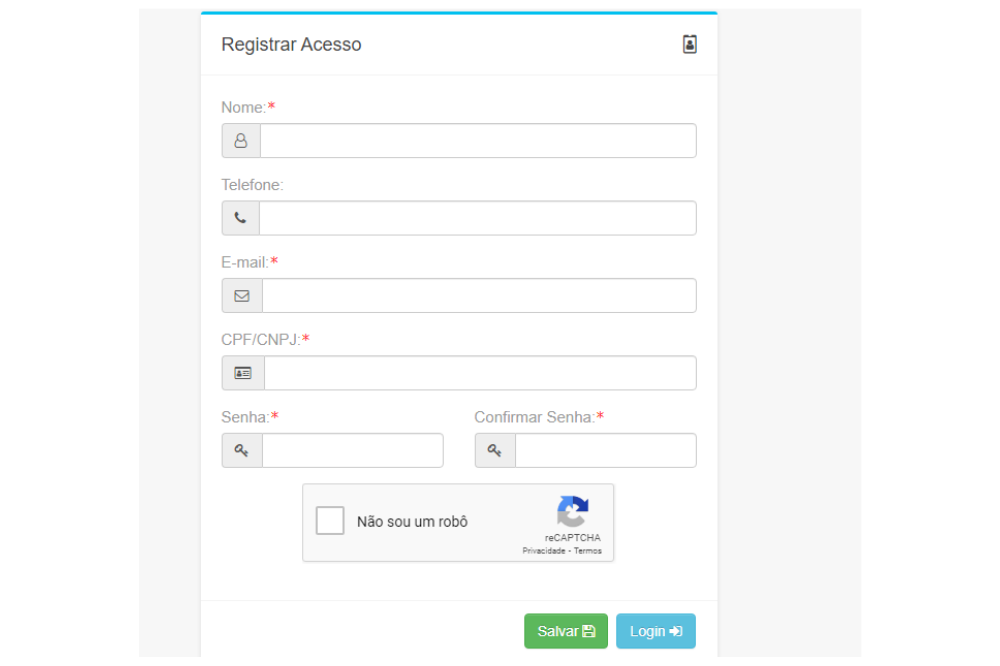
Task: Click the Registrar Acesso heading
Action: (x=291, y=45)
